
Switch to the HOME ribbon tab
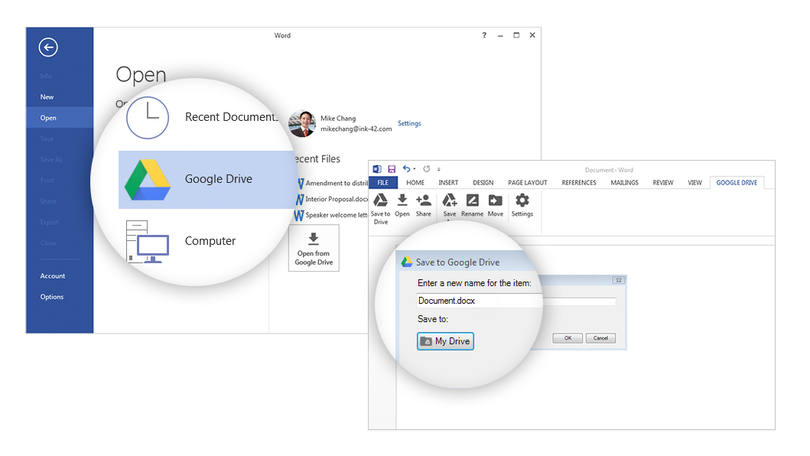coord(415,183)
